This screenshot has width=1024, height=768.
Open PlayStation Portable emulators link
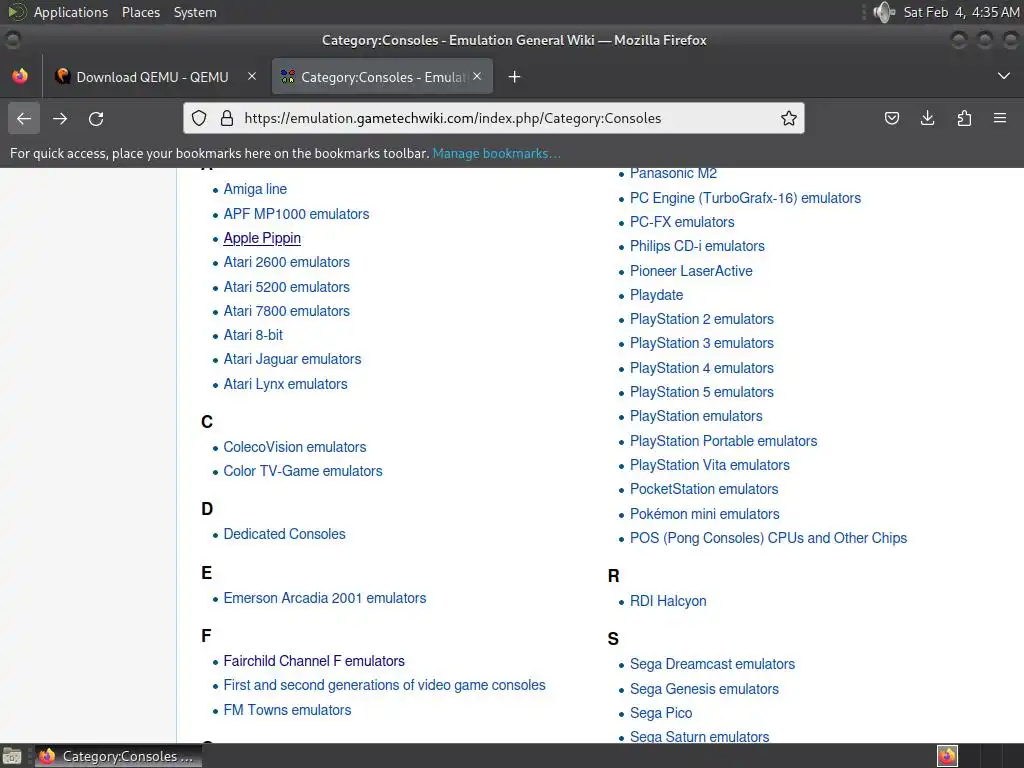[x=723, y=442]
